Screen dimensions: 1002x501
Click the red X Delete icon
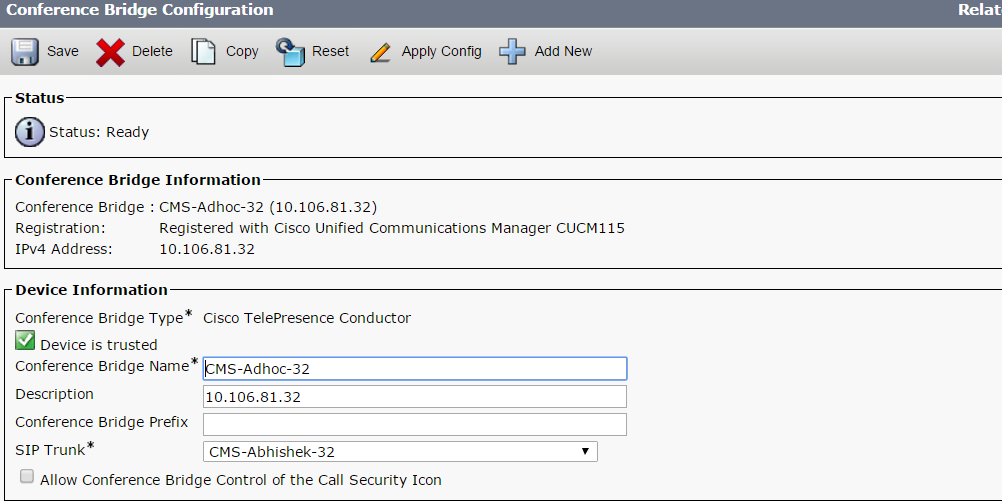click(x=110, y=52)
